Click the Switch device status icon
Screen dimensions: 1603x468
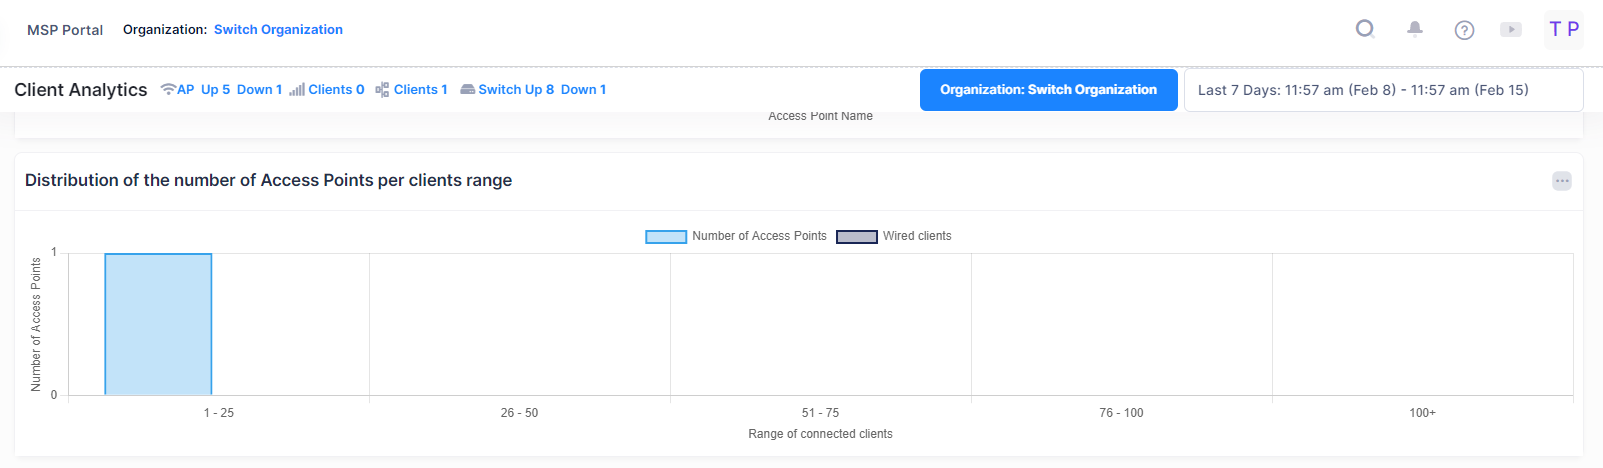click(467, 90)
